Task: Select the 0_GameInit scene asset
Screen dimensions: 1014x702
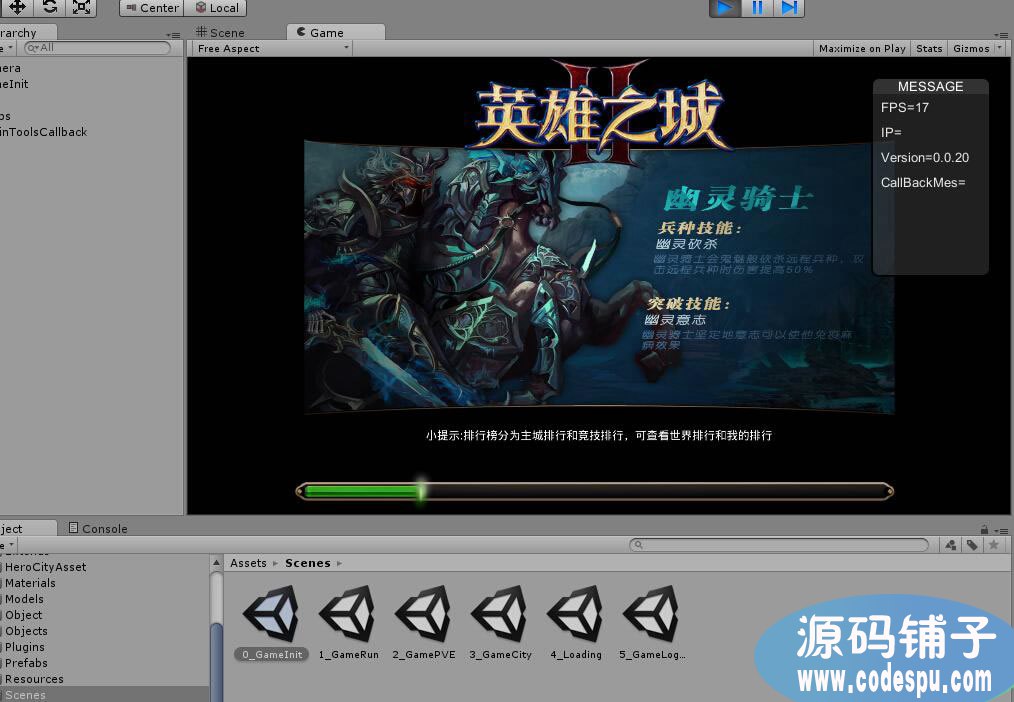Action: tap(272, 622)
